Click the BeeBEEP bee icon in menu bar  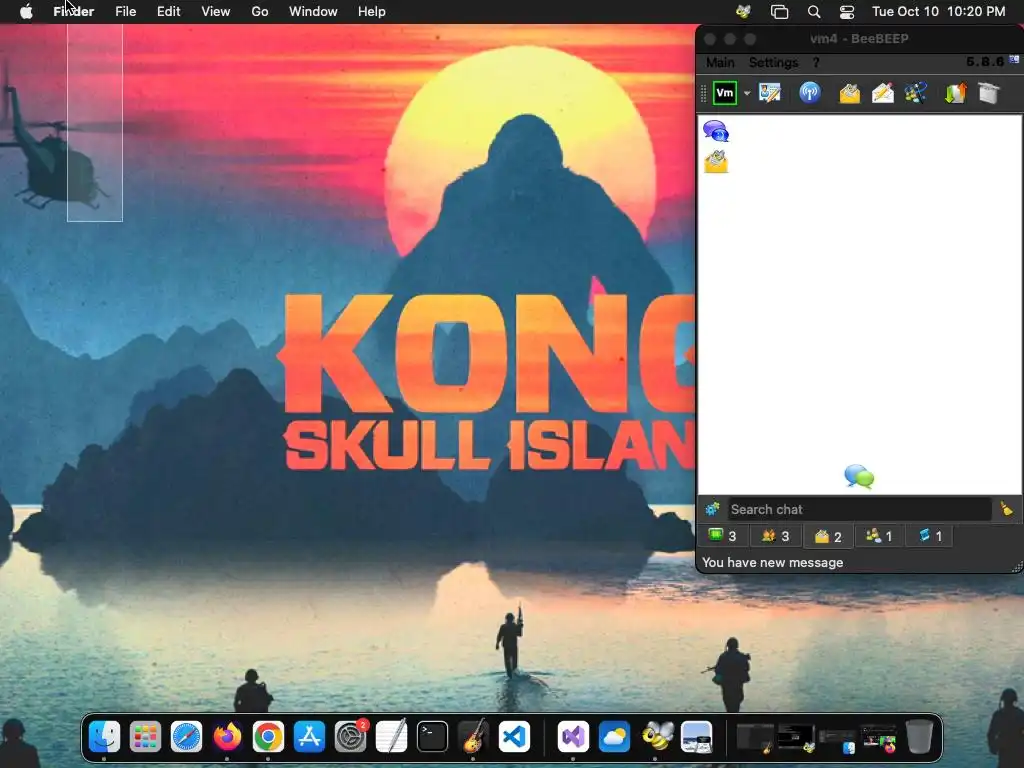pos(743,11)
